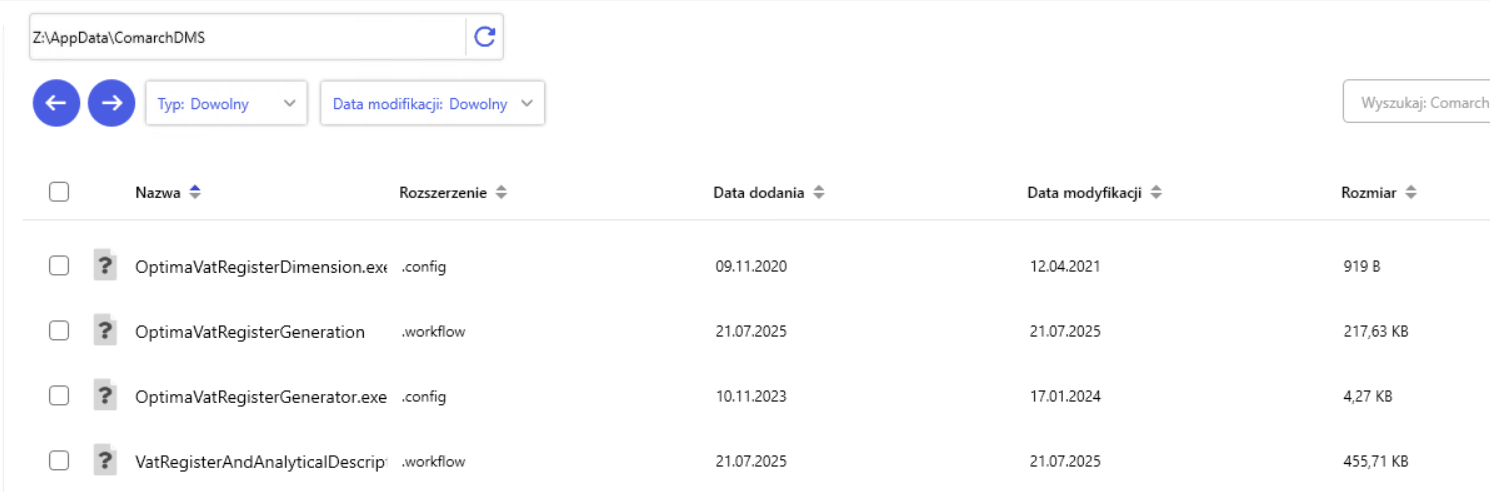Sort by the Rozszerzenie column header
Image resolution: width=1490 pixels, height=492 pixels.
pyautogui.click(x=443, y=193)
